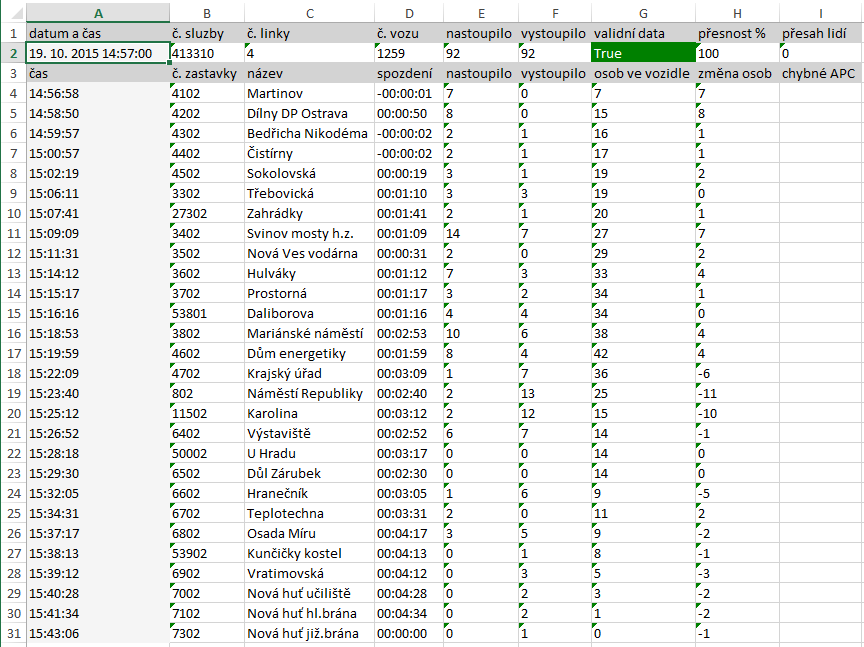864x647 pixels.
Task: Select column C header
Action: point(310,13)
